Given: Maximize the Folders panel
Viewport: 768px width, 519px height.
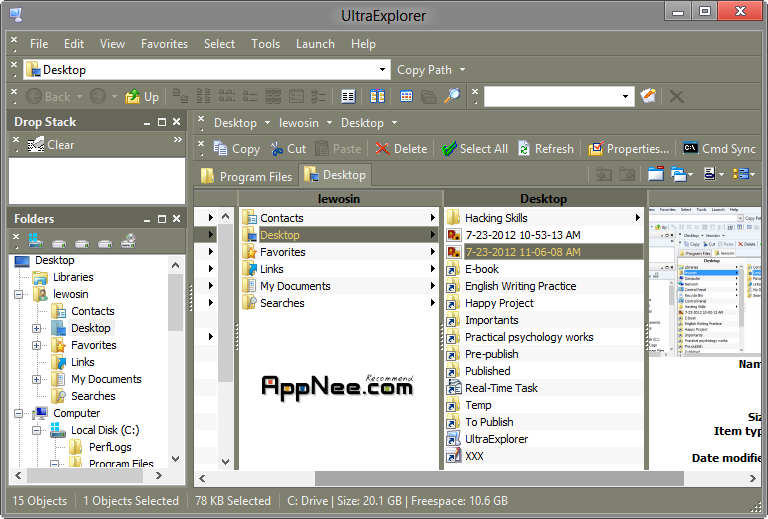Looking at the screenshot, I should click(x=162, y=219).
